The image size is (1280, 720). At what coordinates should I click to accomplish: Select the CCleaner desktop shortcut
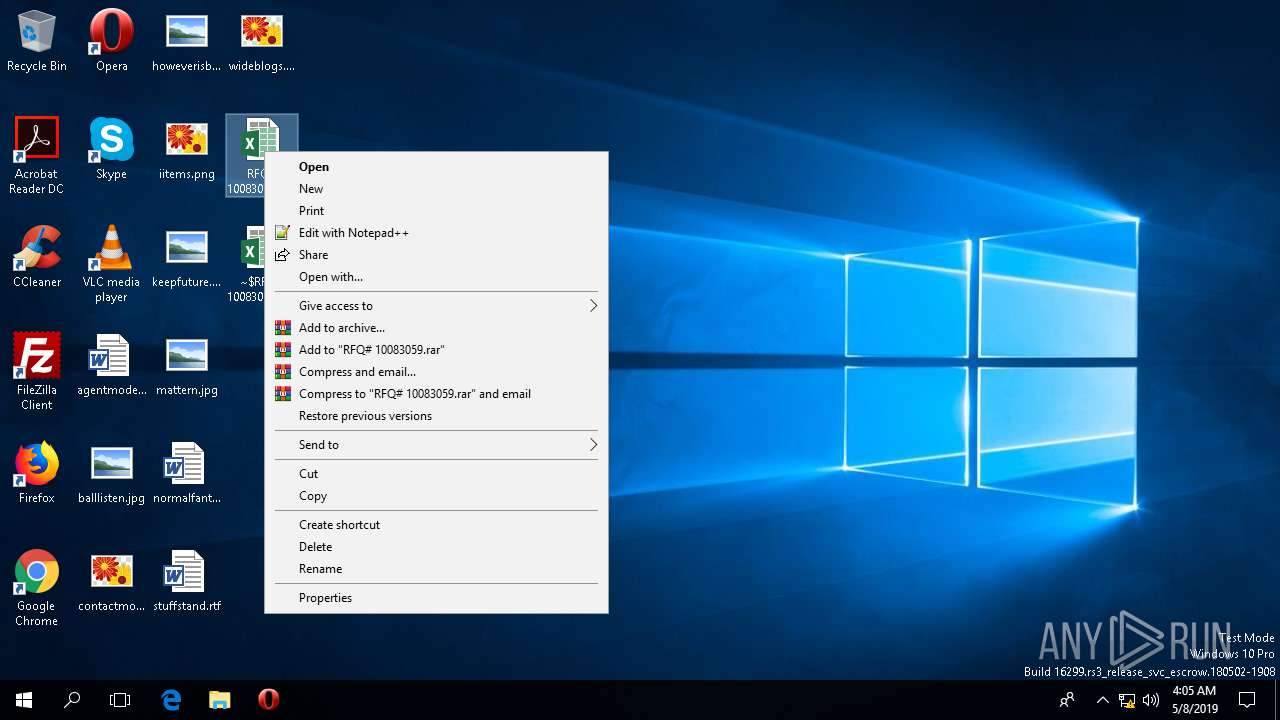point(37,257)
